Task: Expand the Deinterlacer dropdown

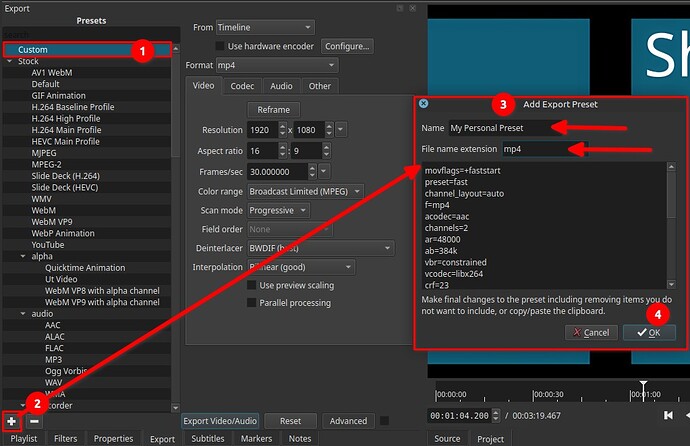Action: pyautogui.click(x=320, y=247)
